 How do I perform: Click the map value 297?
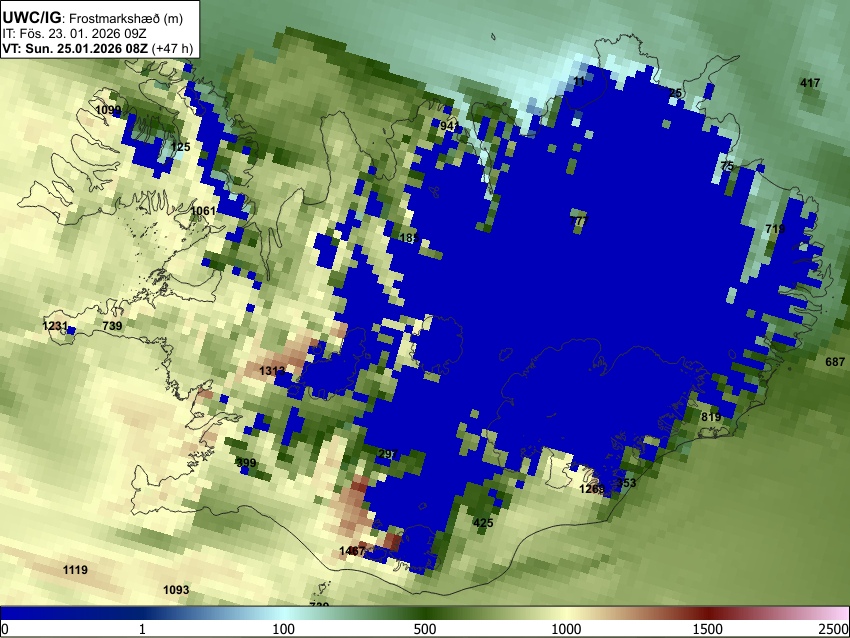388,454
